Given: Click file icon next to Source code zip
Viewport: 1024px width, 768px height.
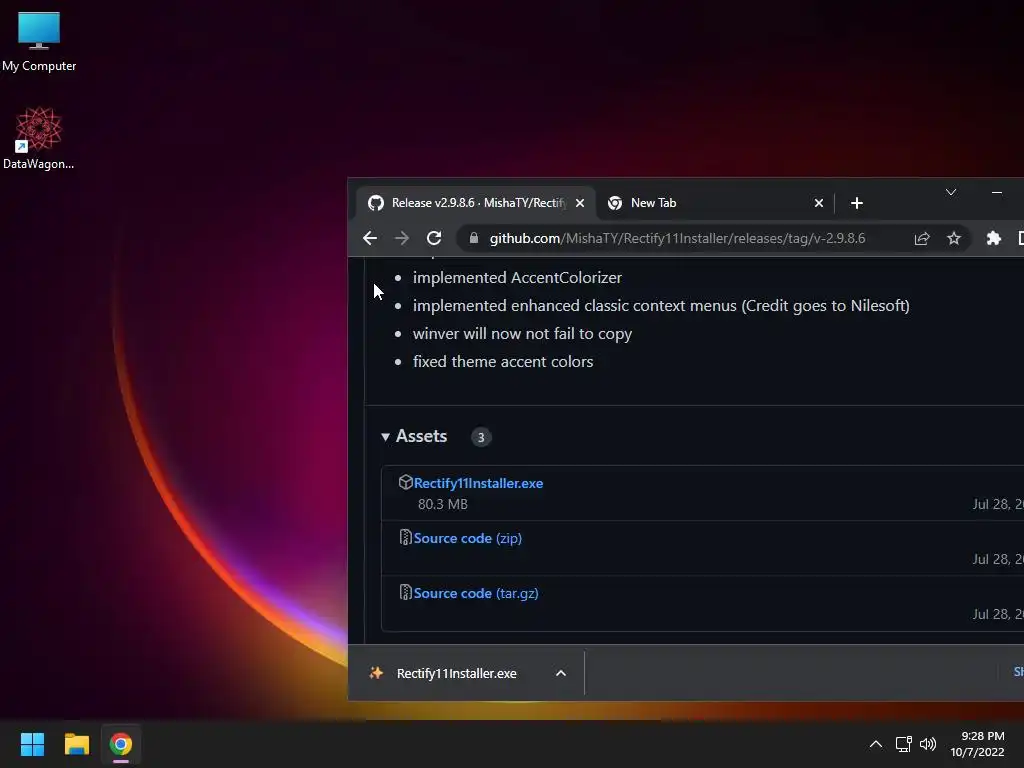Looking at the screenshot, I should point(405,537).
